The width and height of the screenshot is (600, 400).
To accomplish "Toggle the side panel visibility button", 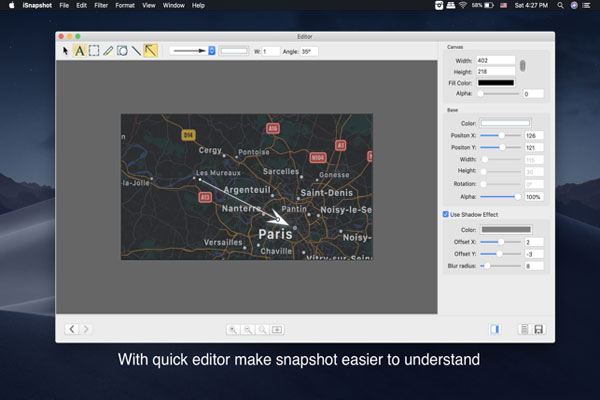I will [x=495, y=329].
